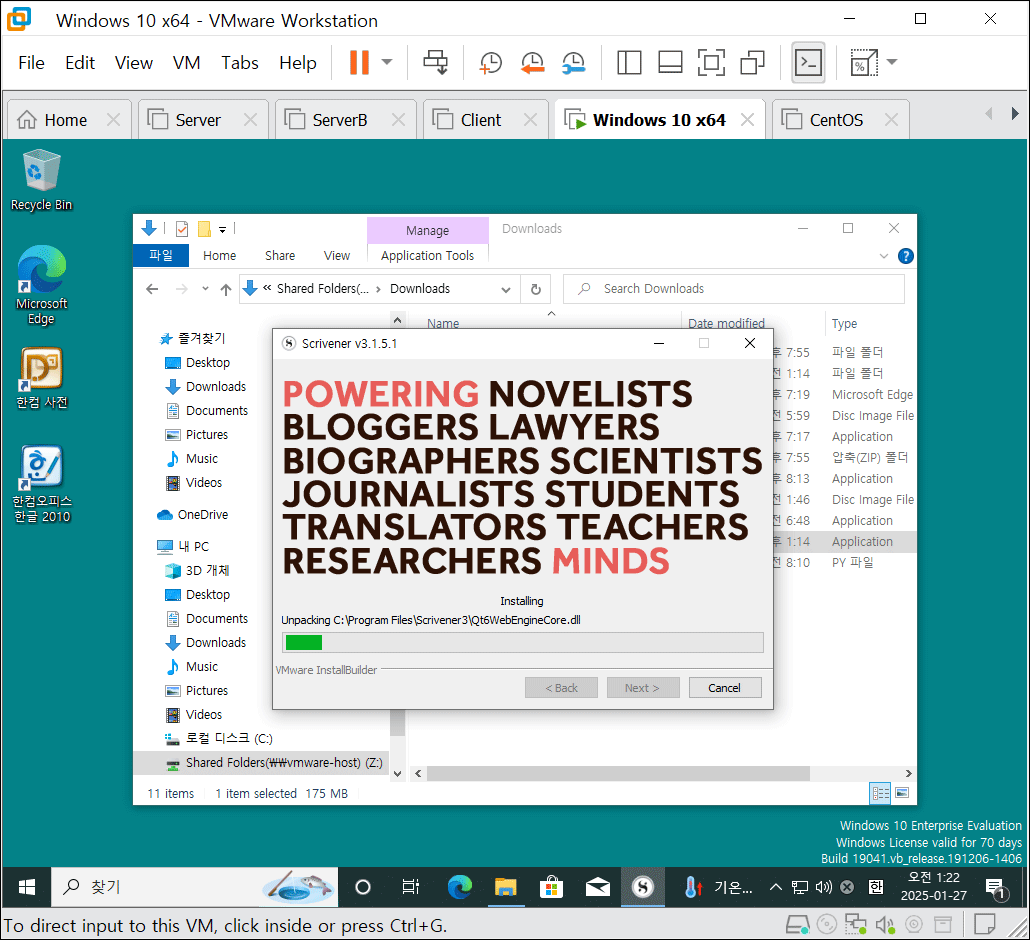
Task: Open the VMware Tabs menu
Action: [239, 62]
